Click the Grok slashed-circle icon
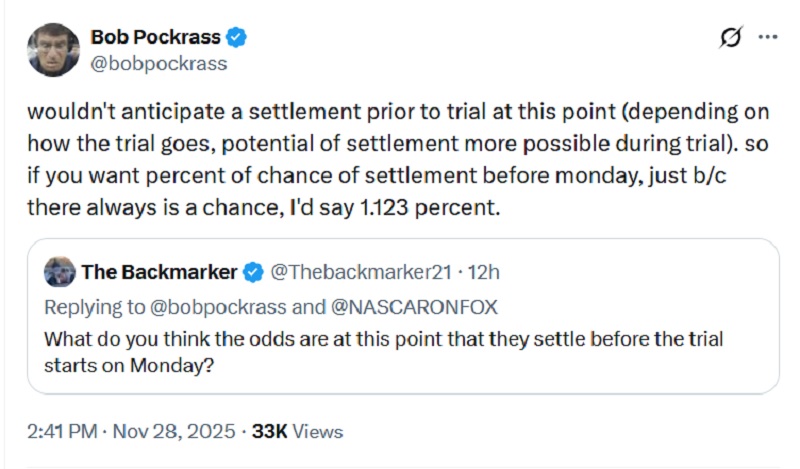800x469 pixels. point(731,38)
